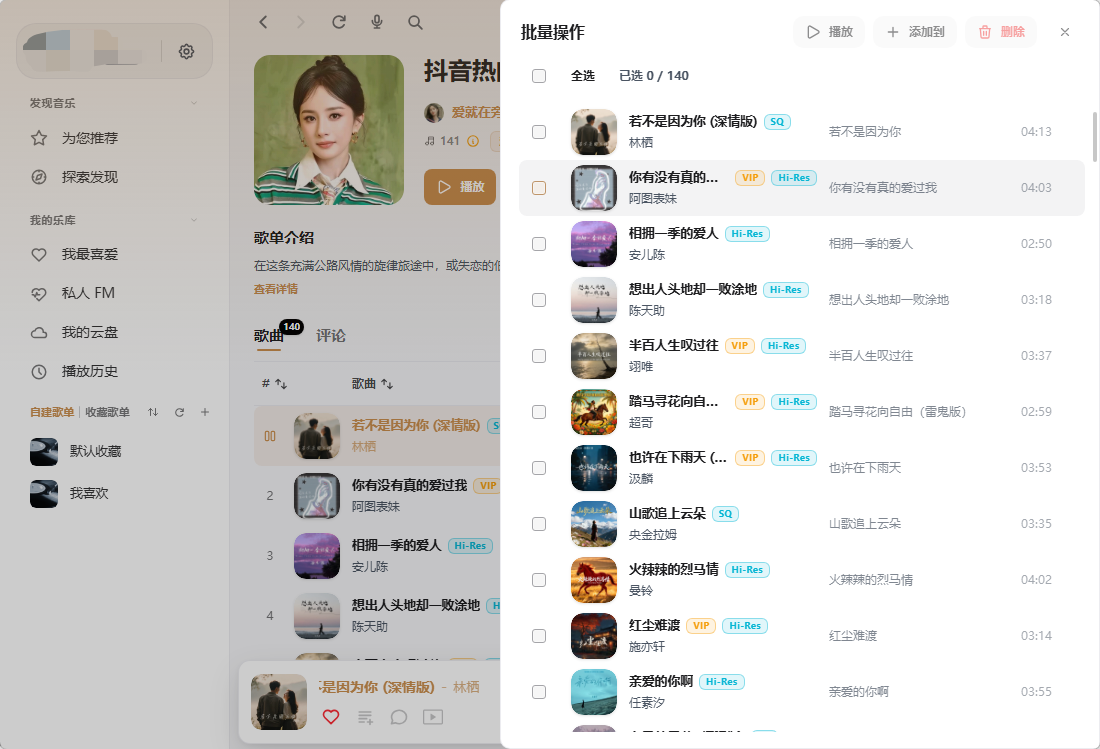1100x749 pixels.
Task: Open the video icon in player bar
Action: coord(433,717)
